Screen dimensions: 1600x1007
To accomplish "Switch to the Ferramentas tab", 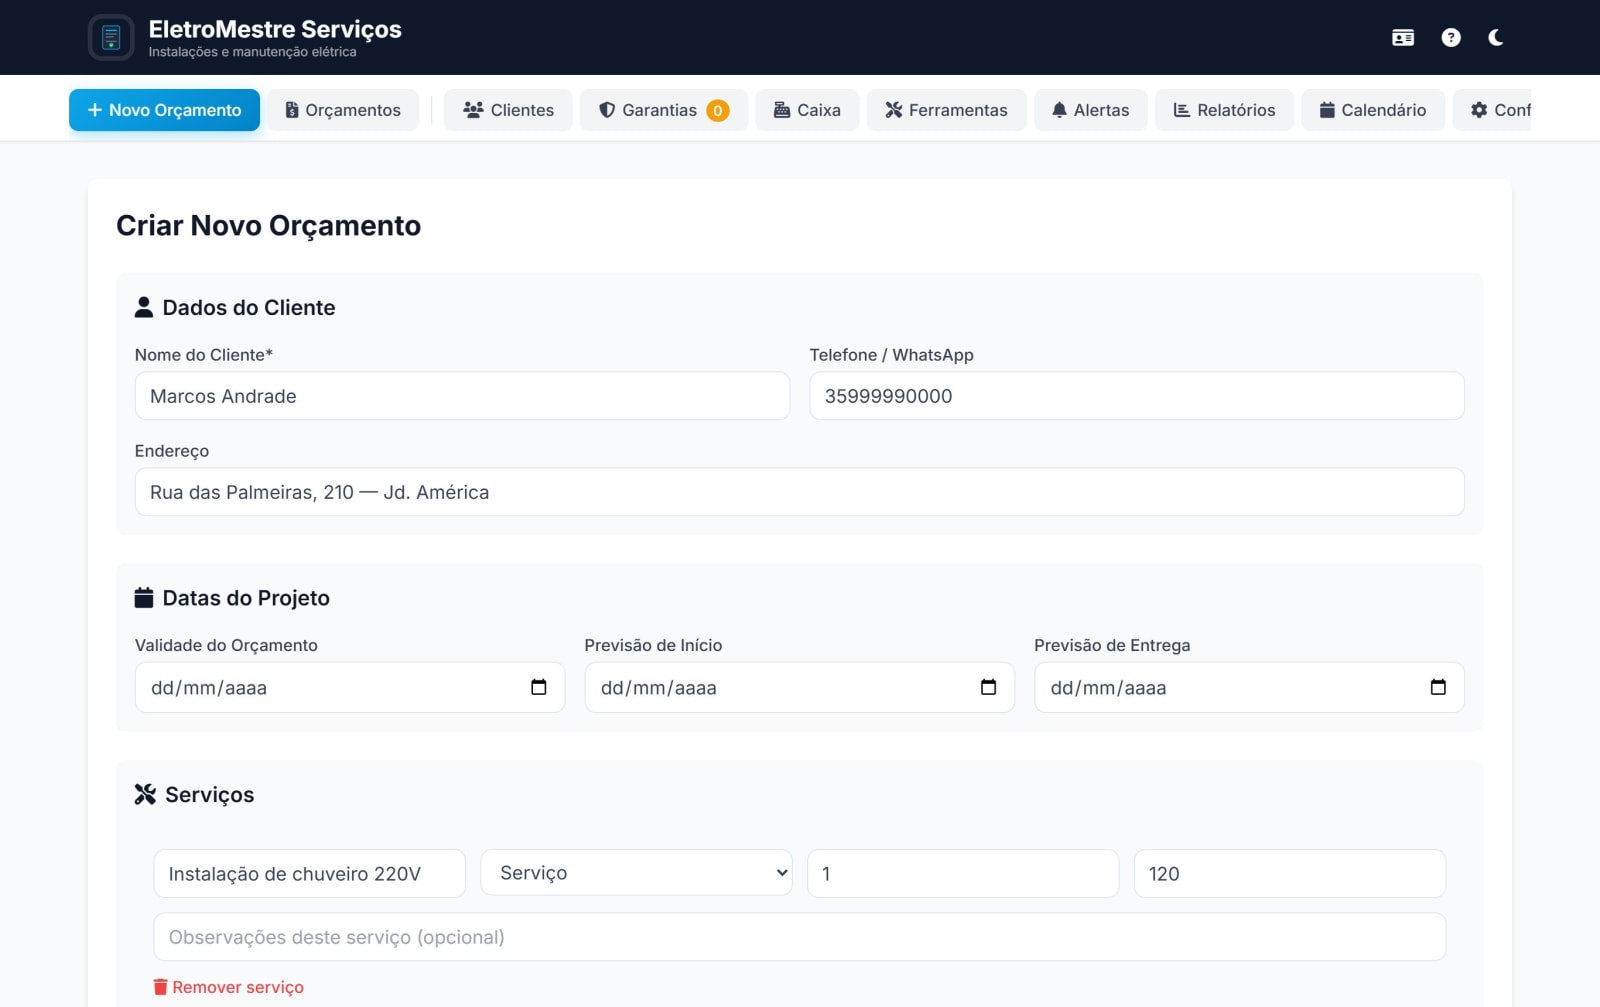I will [x=946, y=110].
